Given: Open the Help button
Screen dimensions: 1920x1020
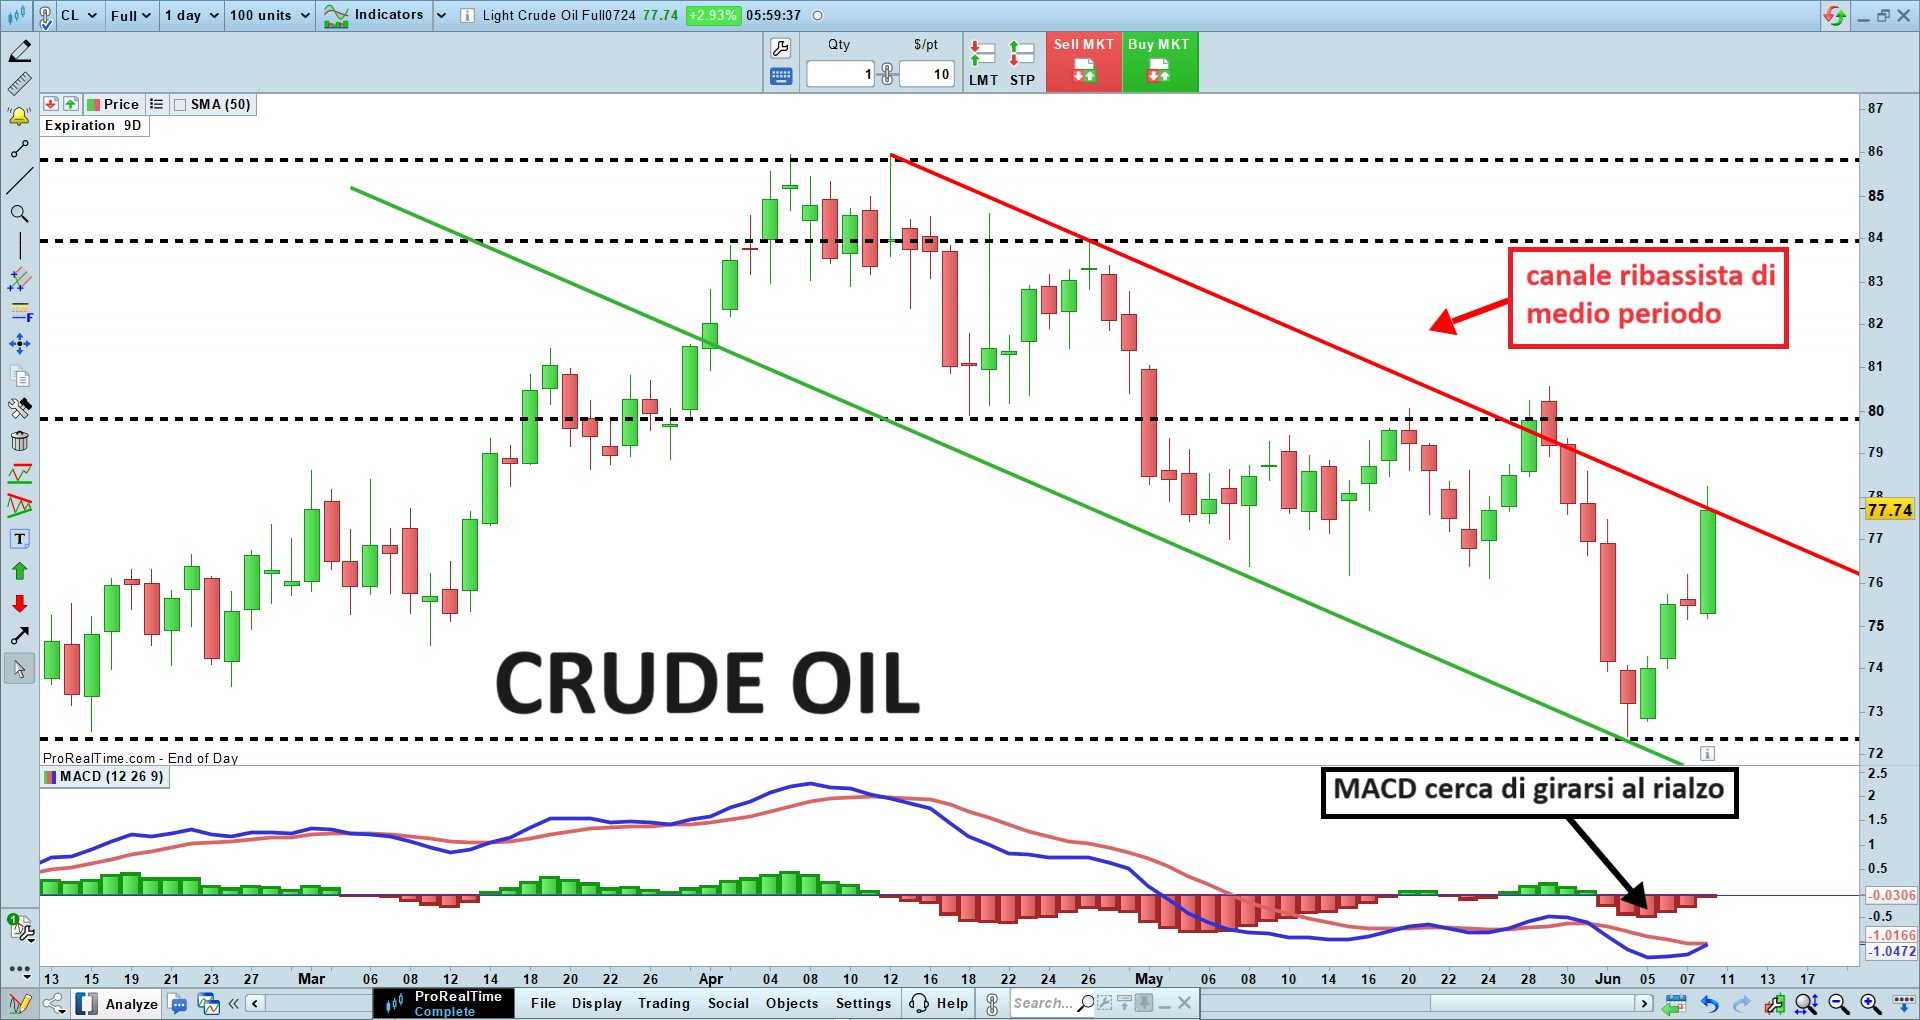Looking at the screenshot, I should click(x=939, y=1003).
